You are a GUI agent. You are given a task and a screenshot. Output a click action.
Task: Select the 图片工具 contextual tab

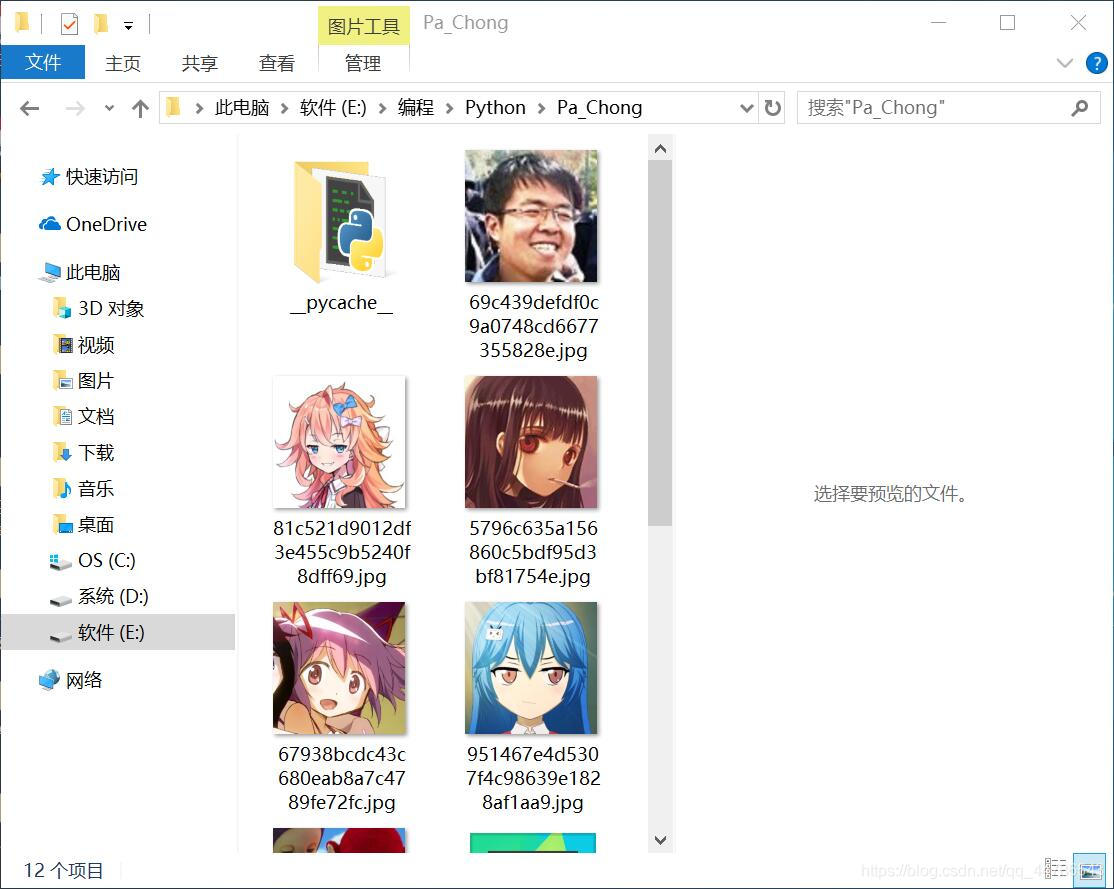(x=364, y=26)
